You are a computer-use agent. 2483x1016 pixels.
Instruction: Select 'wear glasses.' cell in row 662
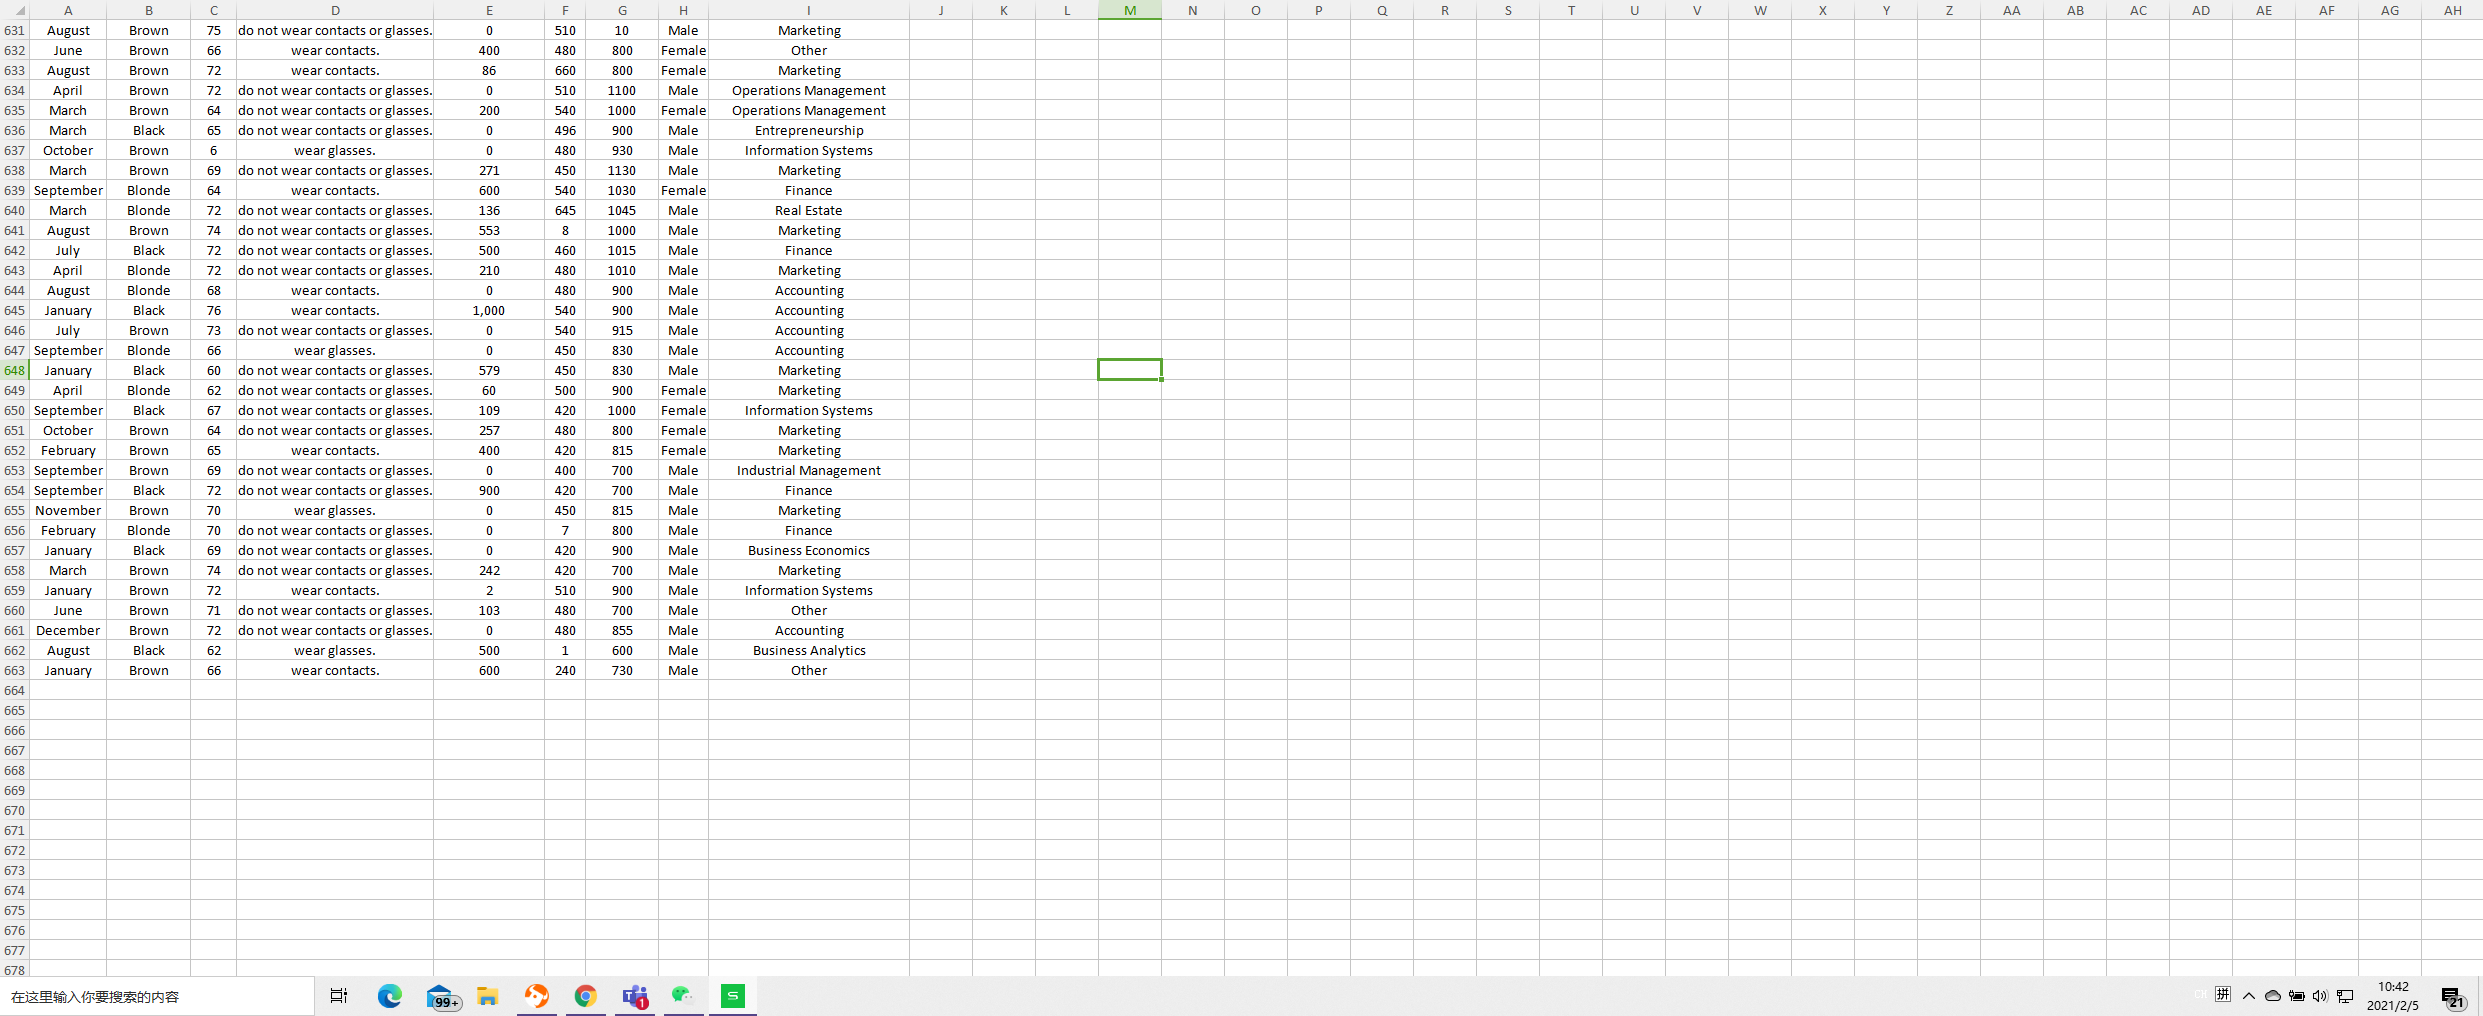335,650
